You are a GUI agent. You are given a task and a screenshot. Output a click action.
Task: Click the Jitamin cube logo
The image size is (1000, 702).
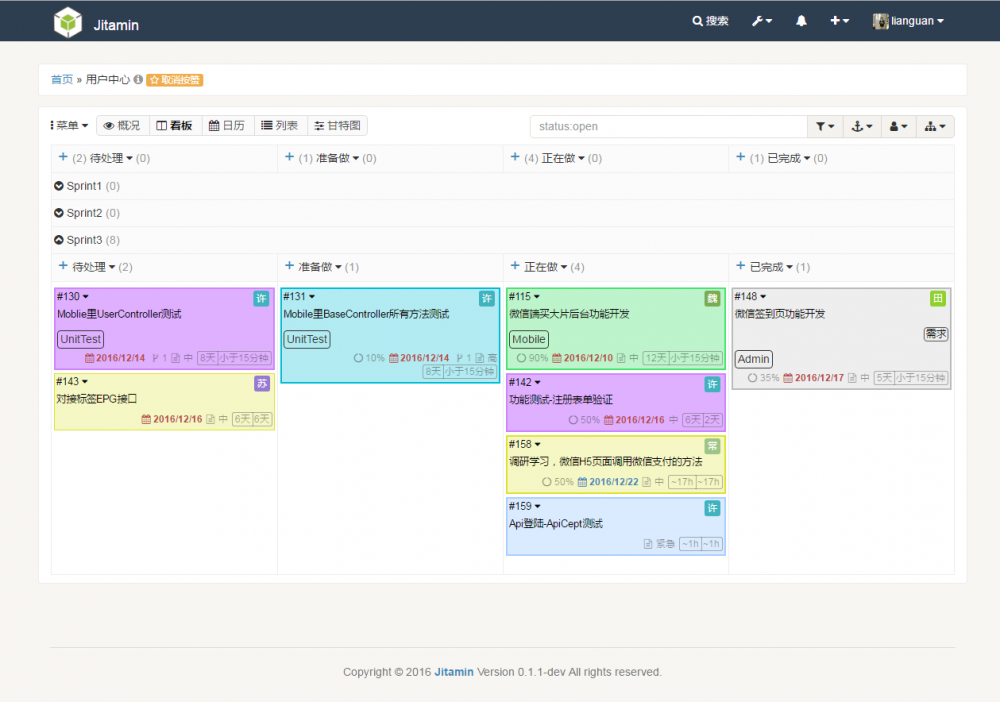click(x=68, y=22)
